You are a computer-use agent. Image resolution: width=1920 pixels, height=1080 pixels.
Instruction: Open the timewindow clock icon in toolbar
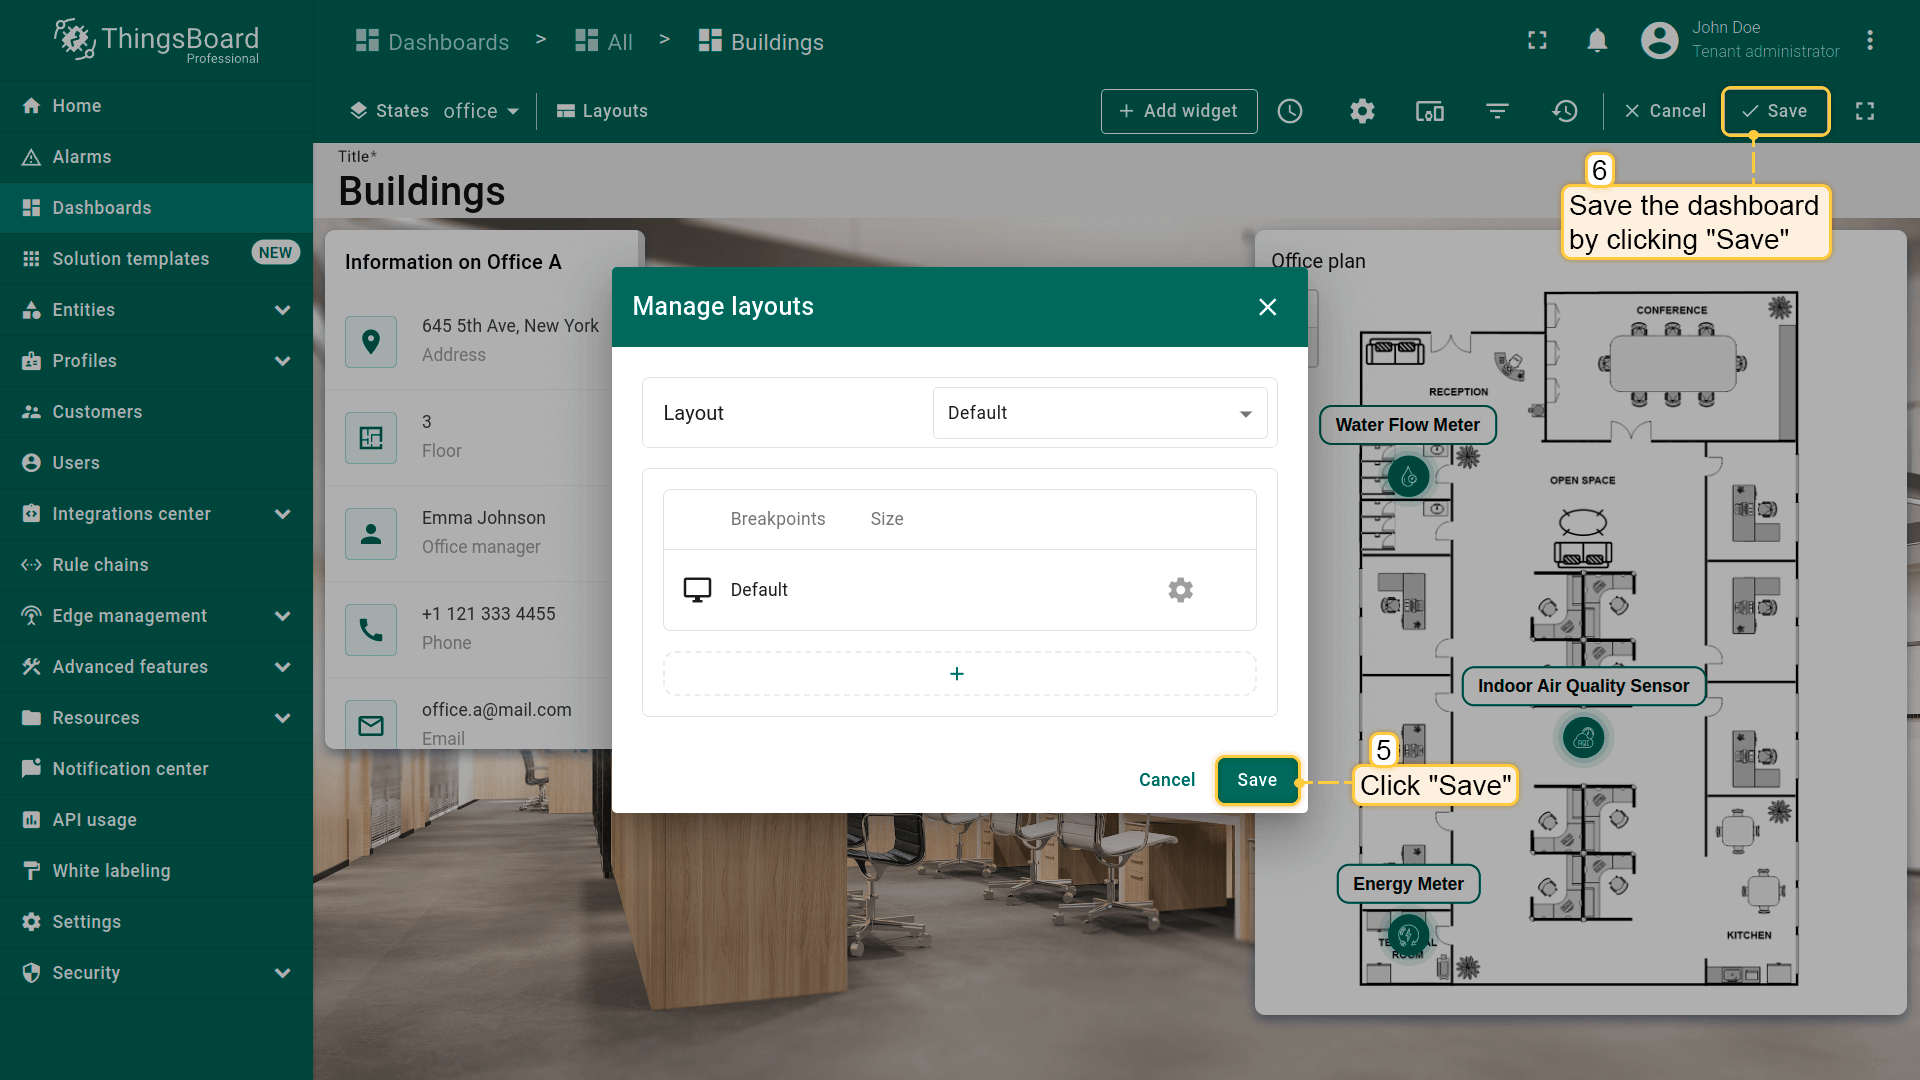[x=1290, y=111]
